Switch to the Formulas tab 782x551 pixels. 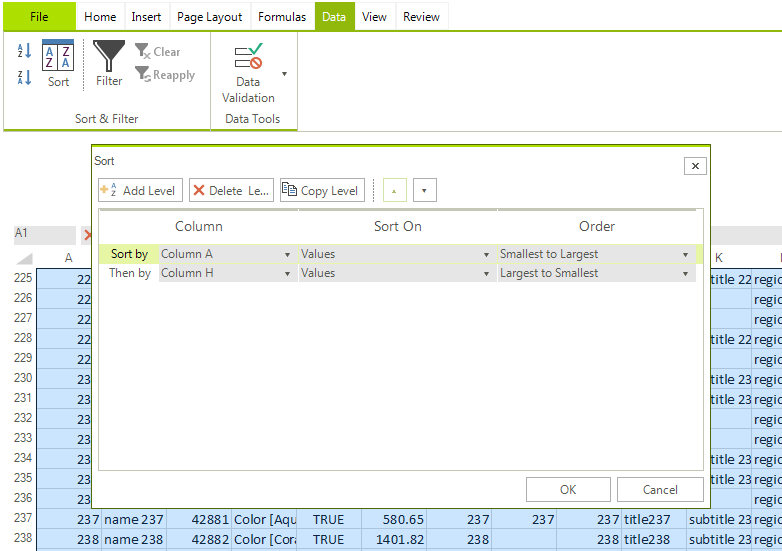coord(282,16)
